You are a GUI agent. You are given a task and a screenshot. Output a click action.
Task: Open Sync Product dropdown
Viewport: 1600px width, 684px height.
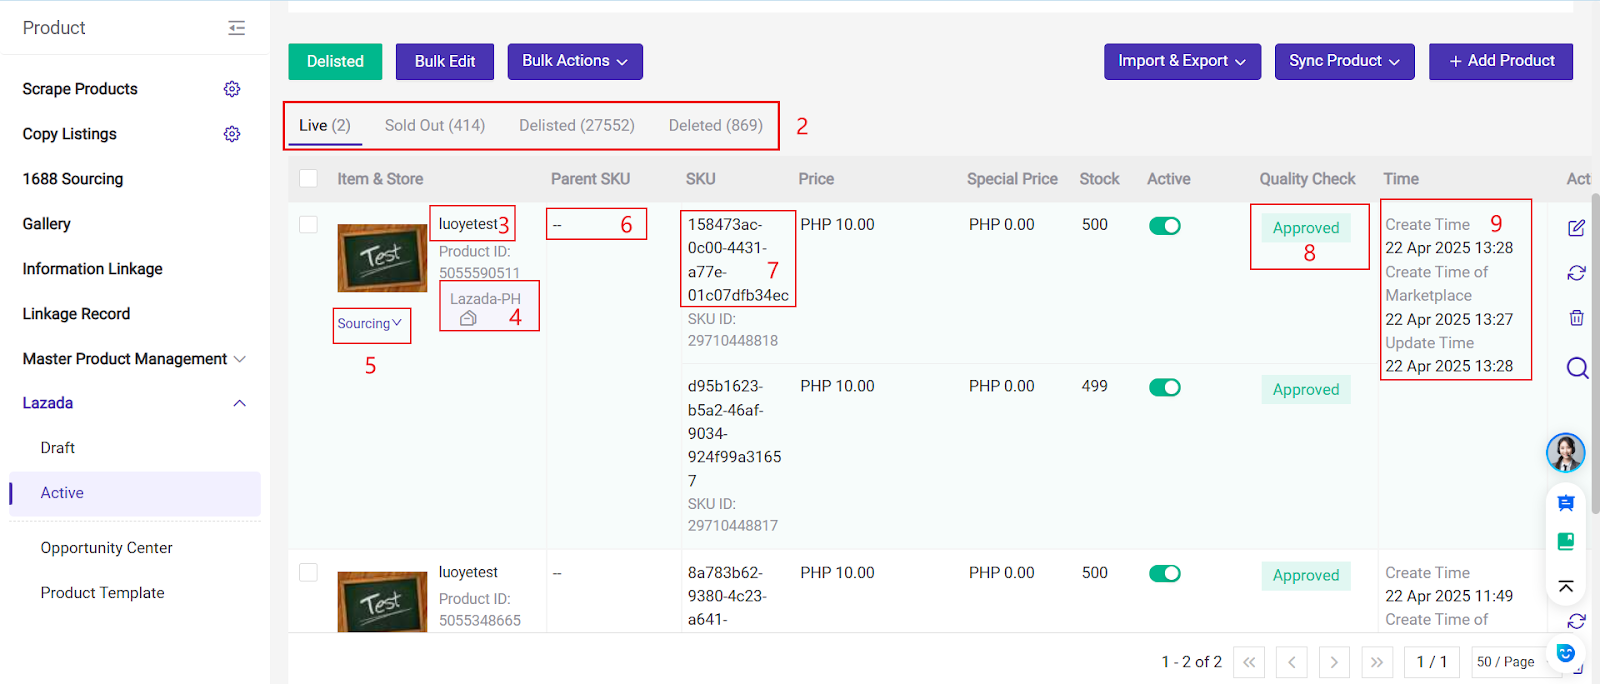(x=1344, y=61)
